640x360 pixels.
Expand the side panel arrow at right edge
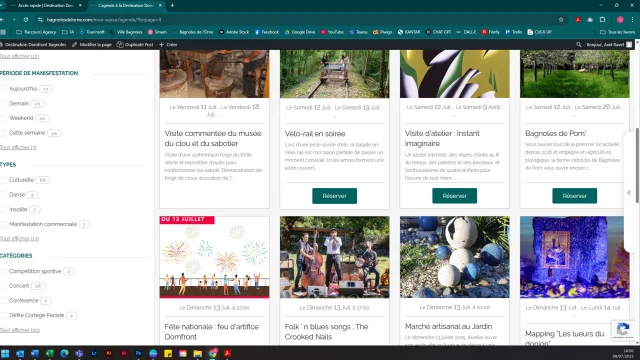(x=629, y=192)
